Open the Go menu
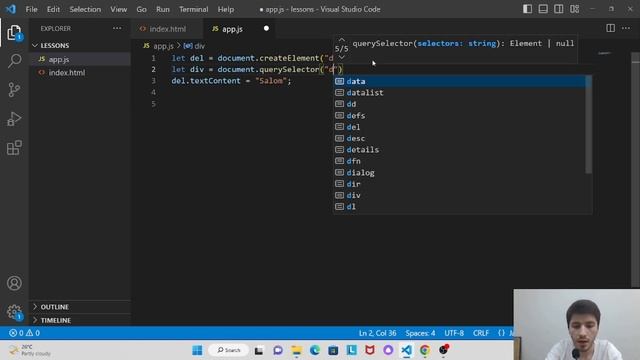The height and width of the screenshot is (360, 640). (141, 9)
